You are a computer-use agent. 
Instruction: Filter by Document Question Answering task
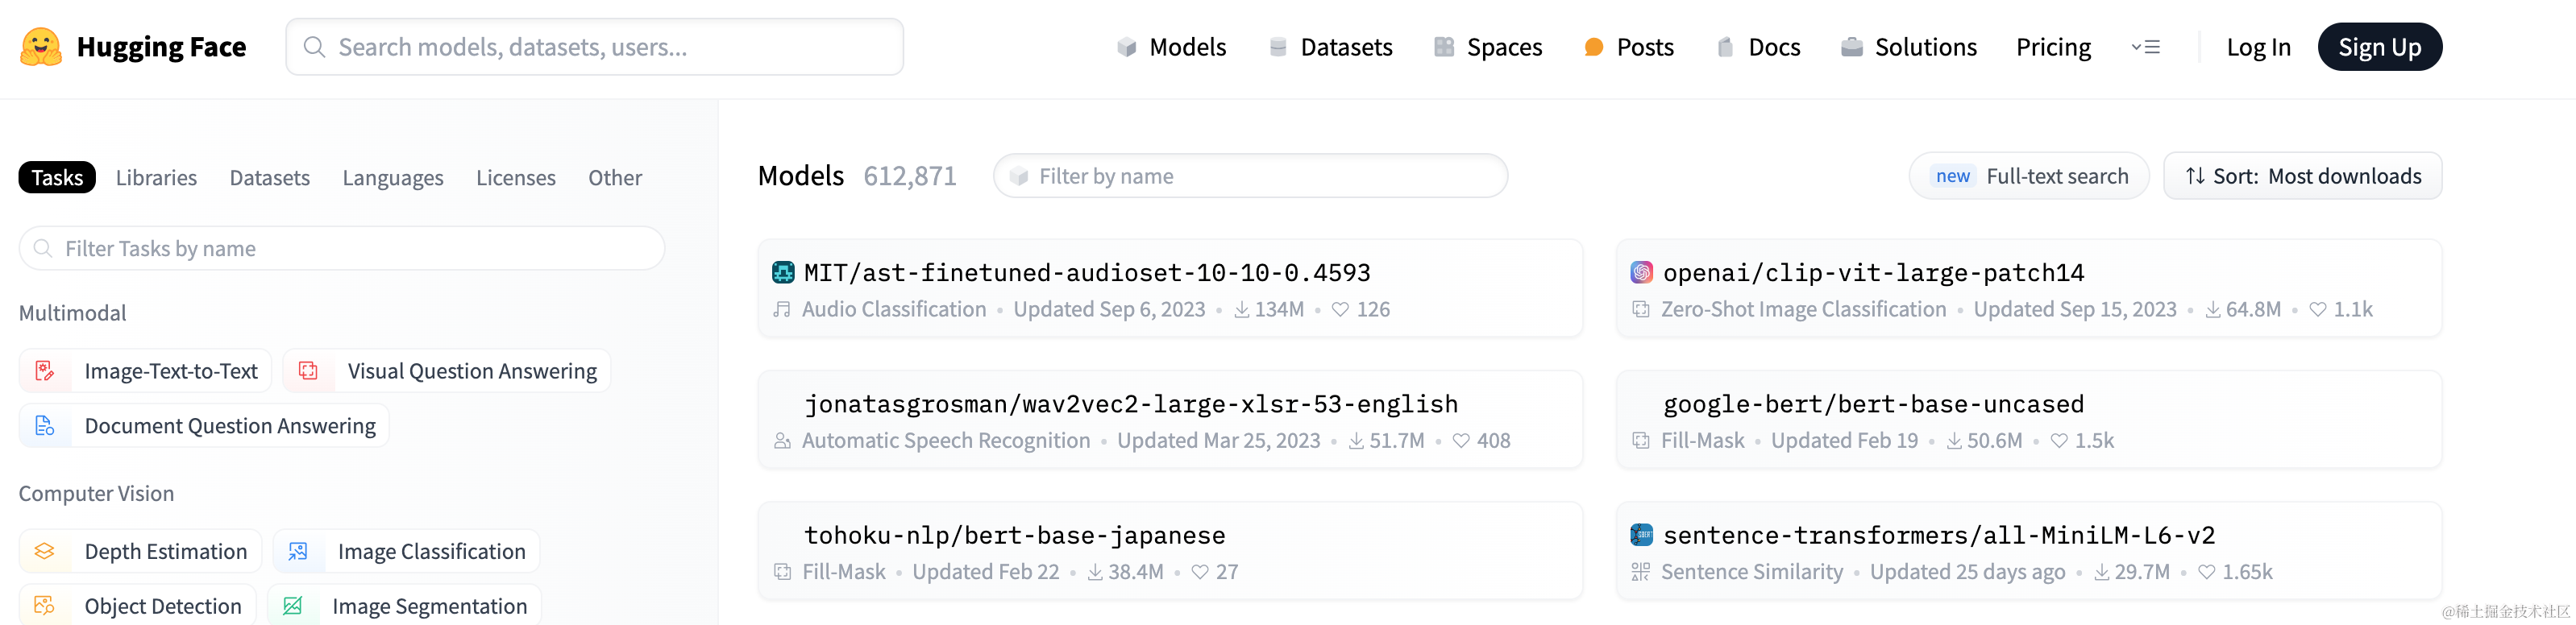tap(204, 426)
